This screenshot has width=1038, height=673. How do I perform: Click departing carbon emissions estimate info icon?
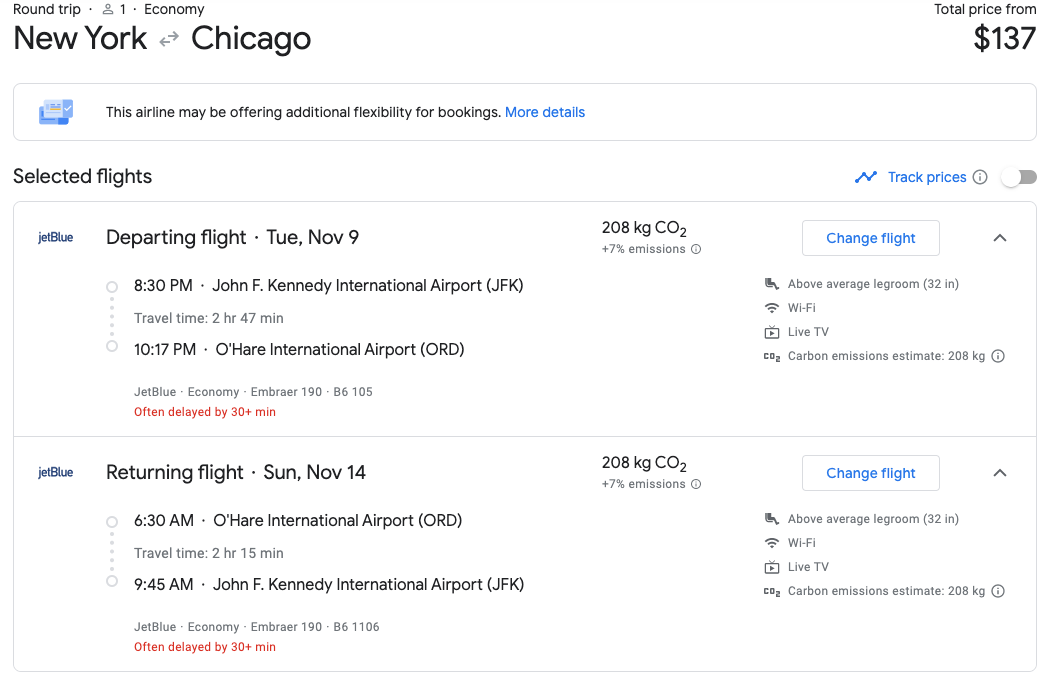[998, 356]
